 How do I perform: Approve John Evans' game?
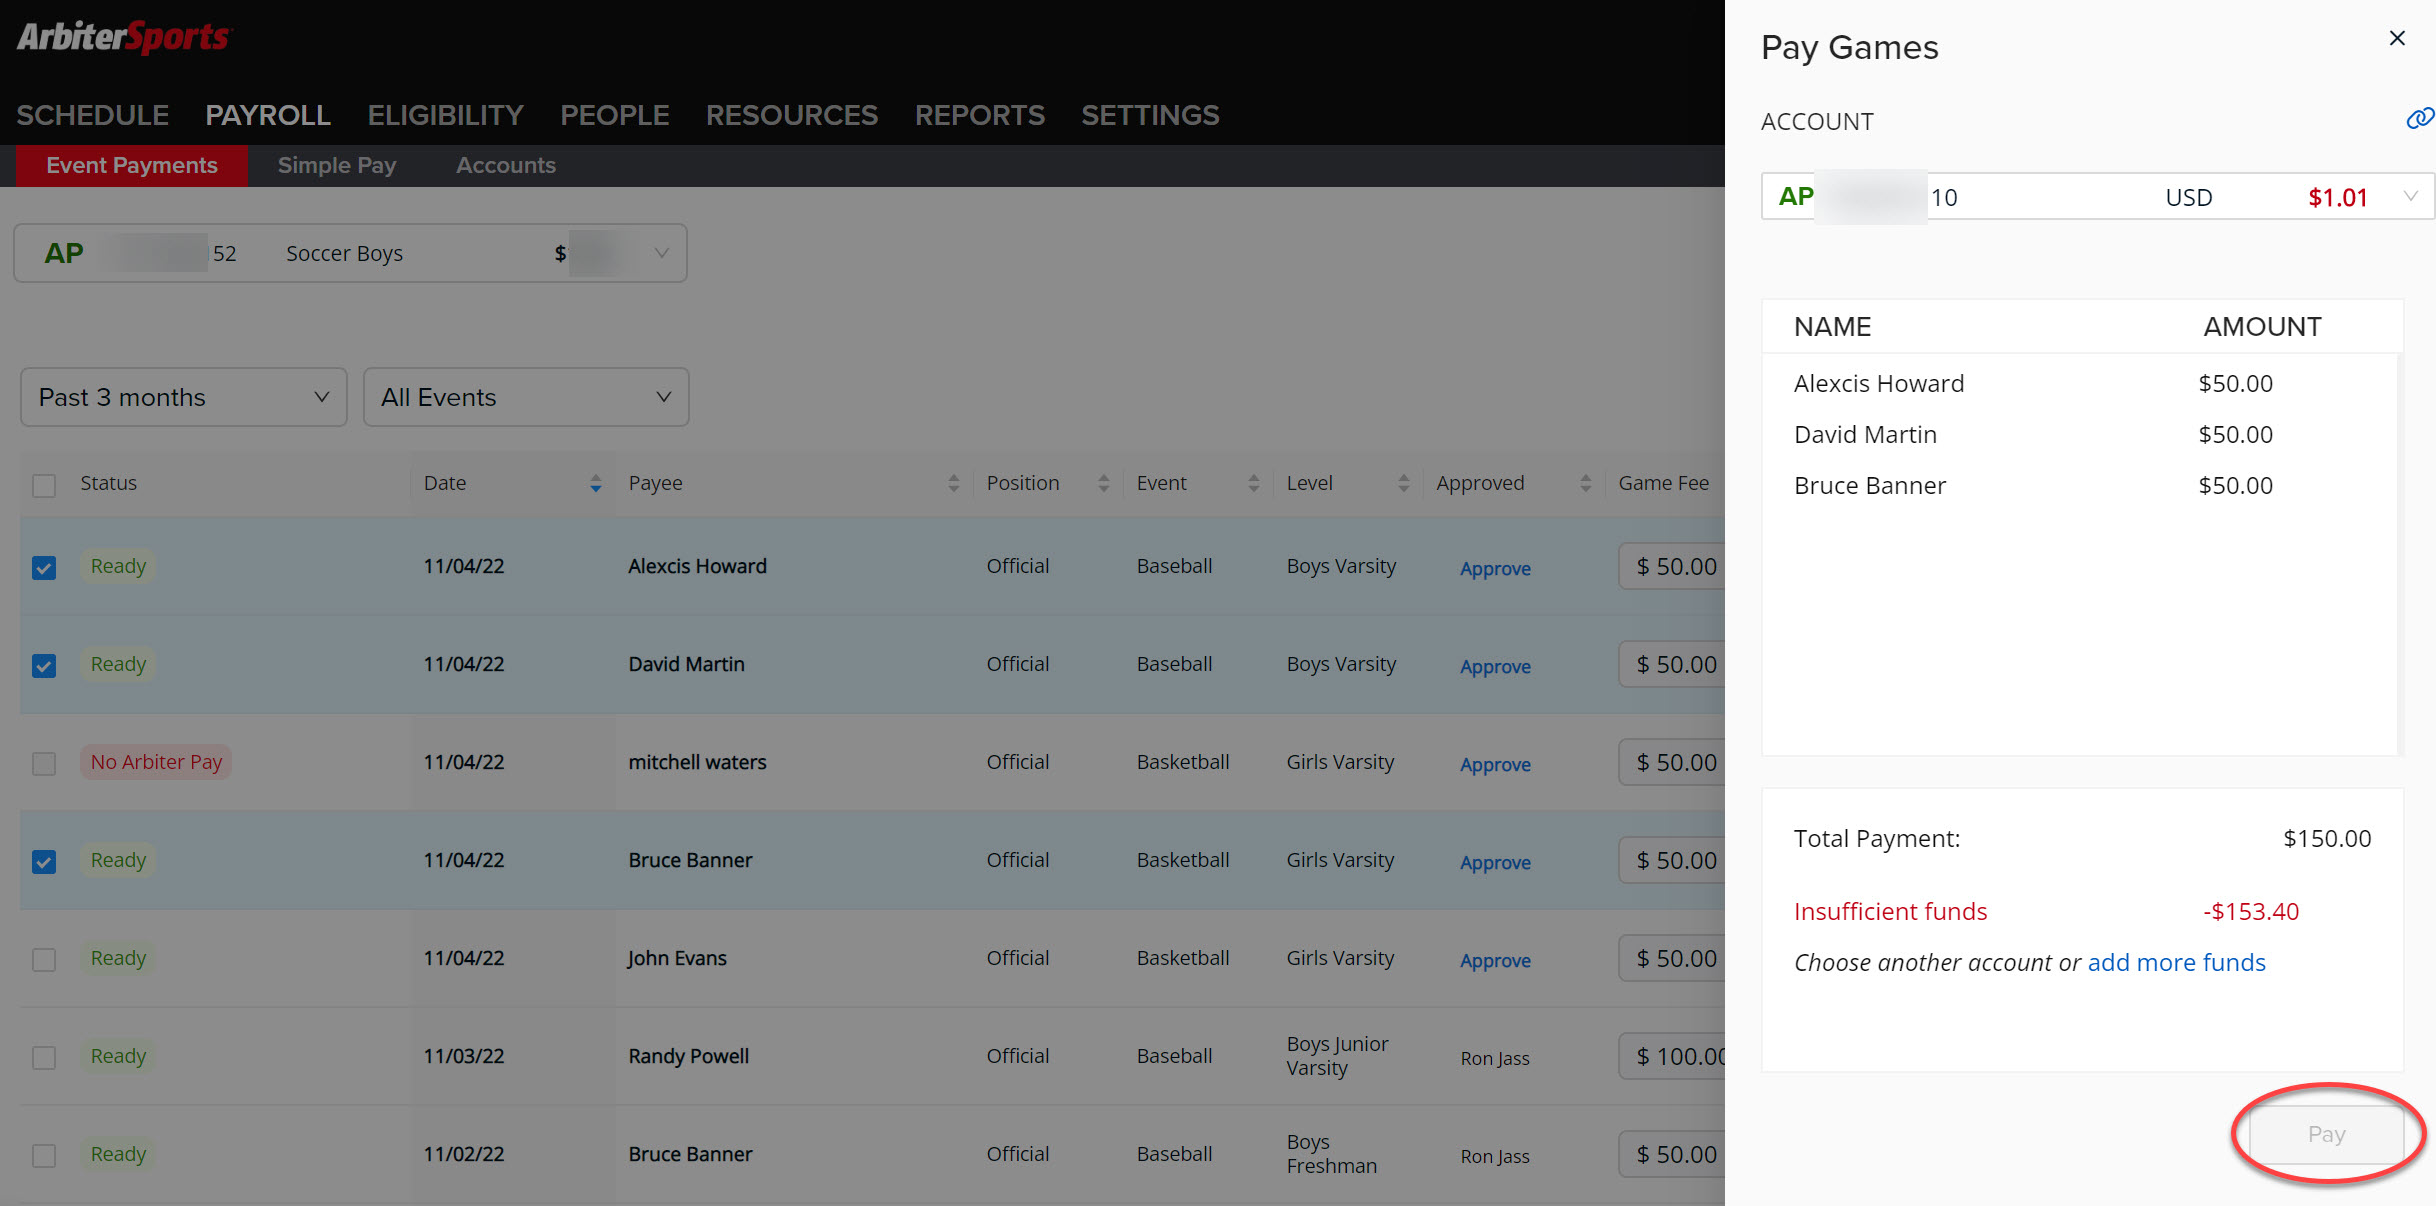pos(1495,960)
